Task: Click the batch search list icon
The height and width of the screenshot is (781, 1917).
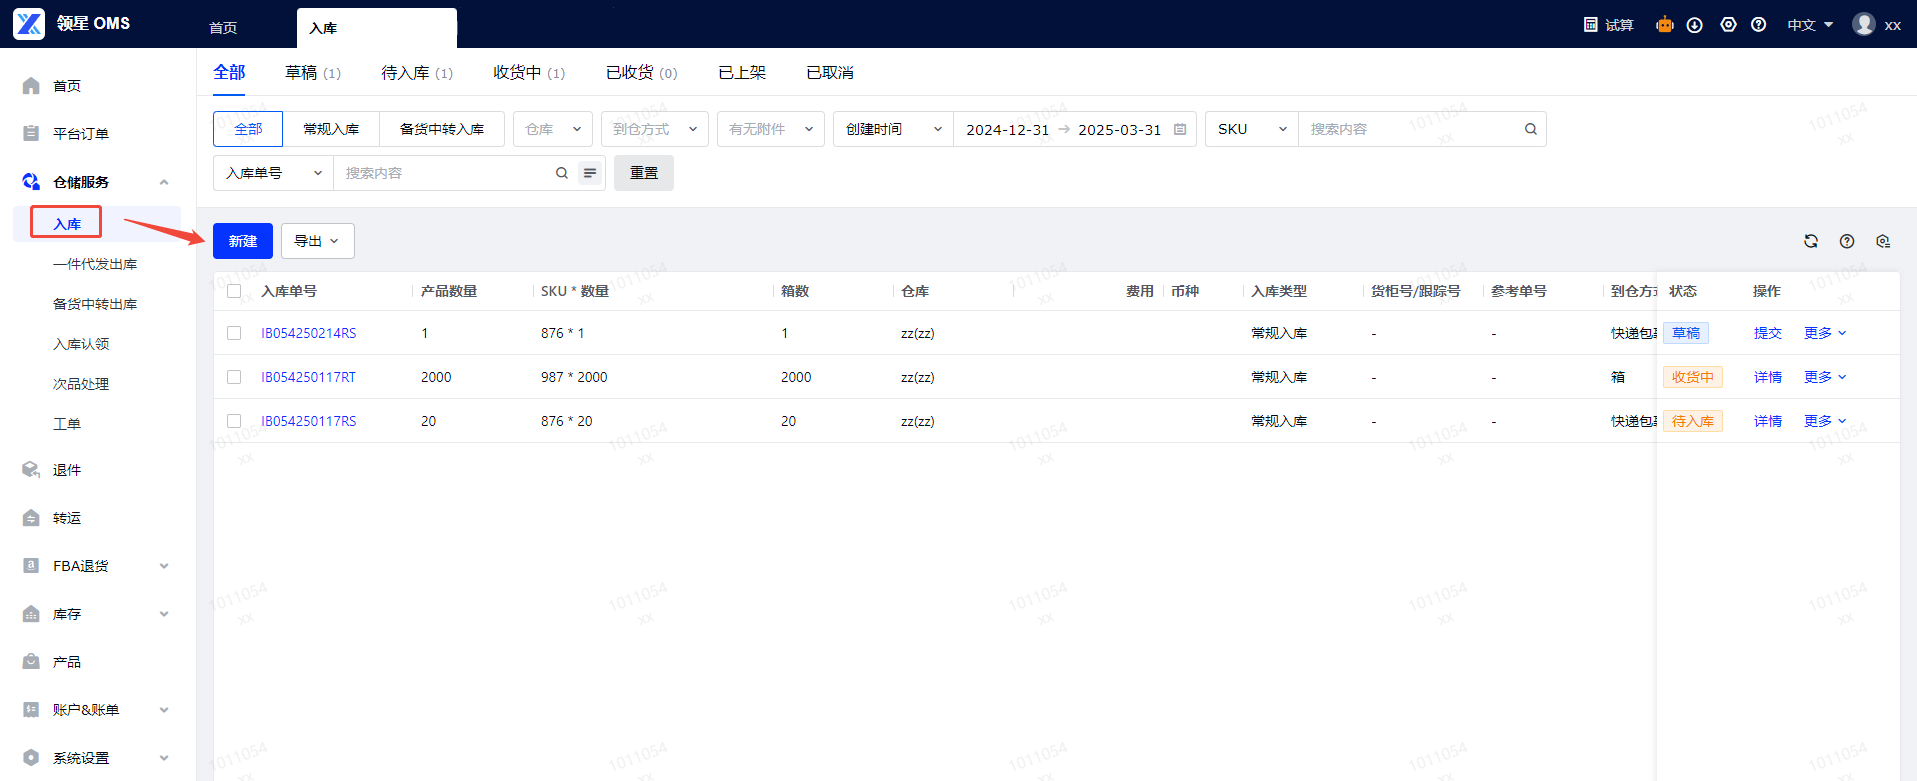Action: [590, 173]
